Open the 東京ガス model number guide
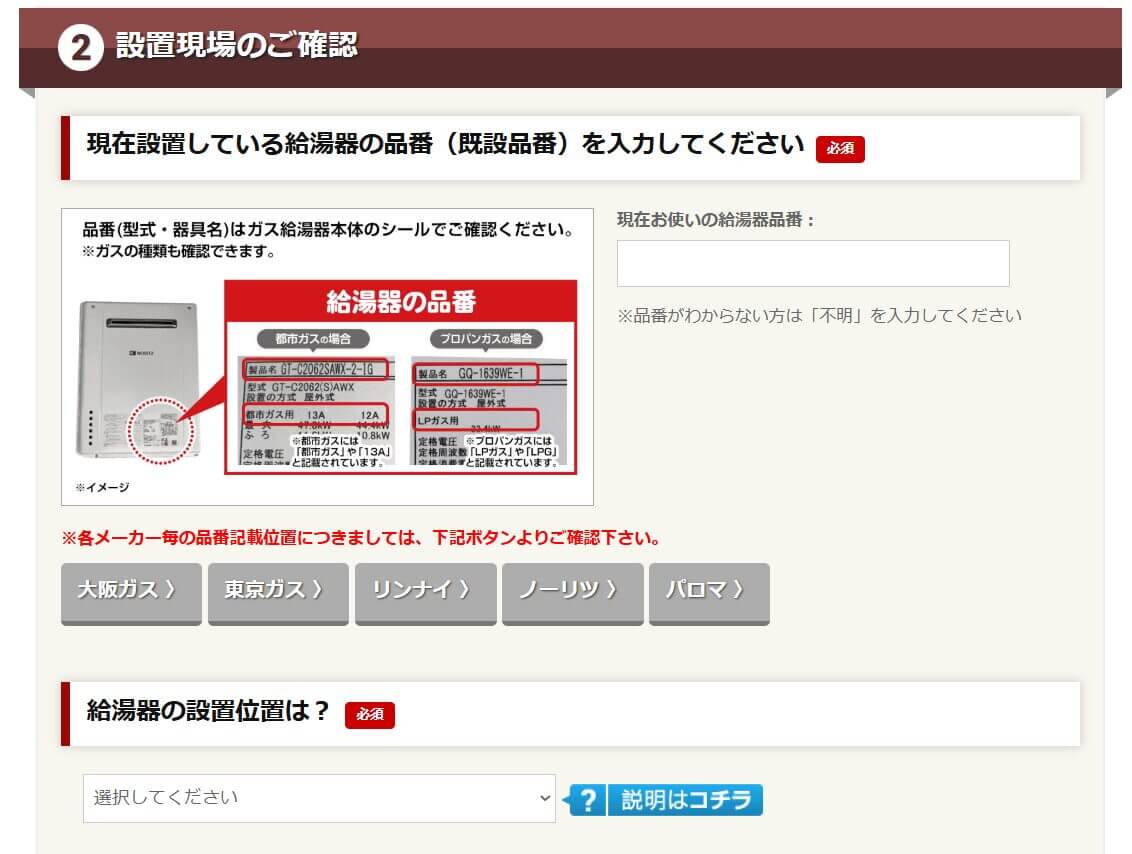The image size is (1132, 854). [x=278, y=591]
